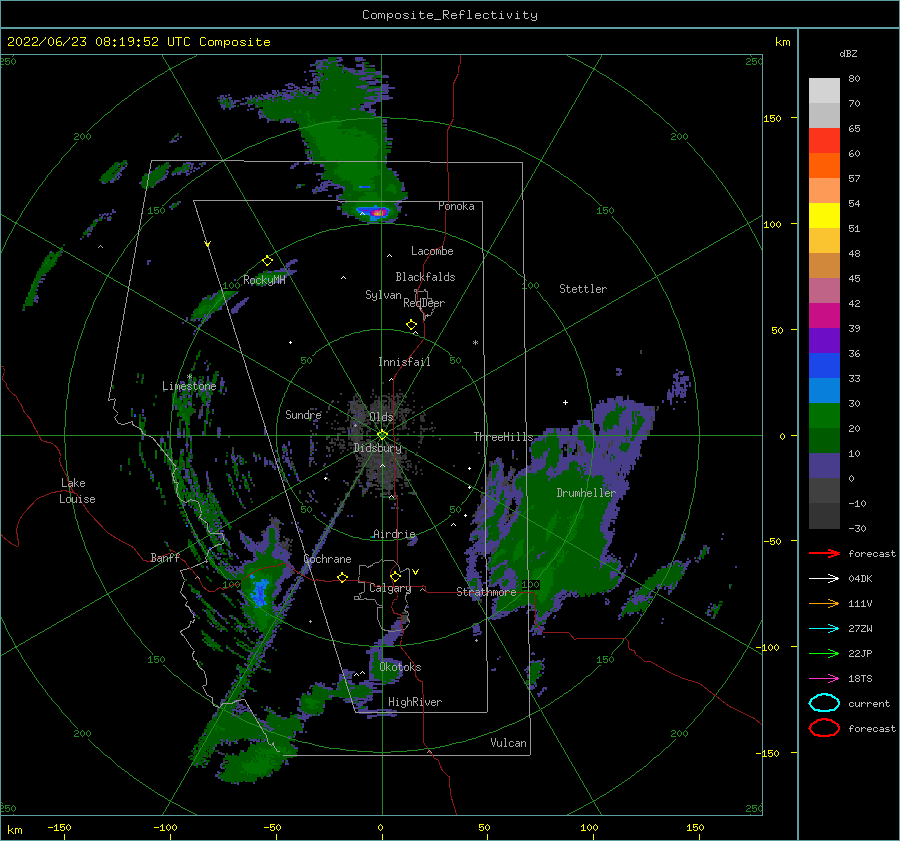Click the Didsbury city label
The height and width of the screenshot is (841, 900).
coord(378,448)
